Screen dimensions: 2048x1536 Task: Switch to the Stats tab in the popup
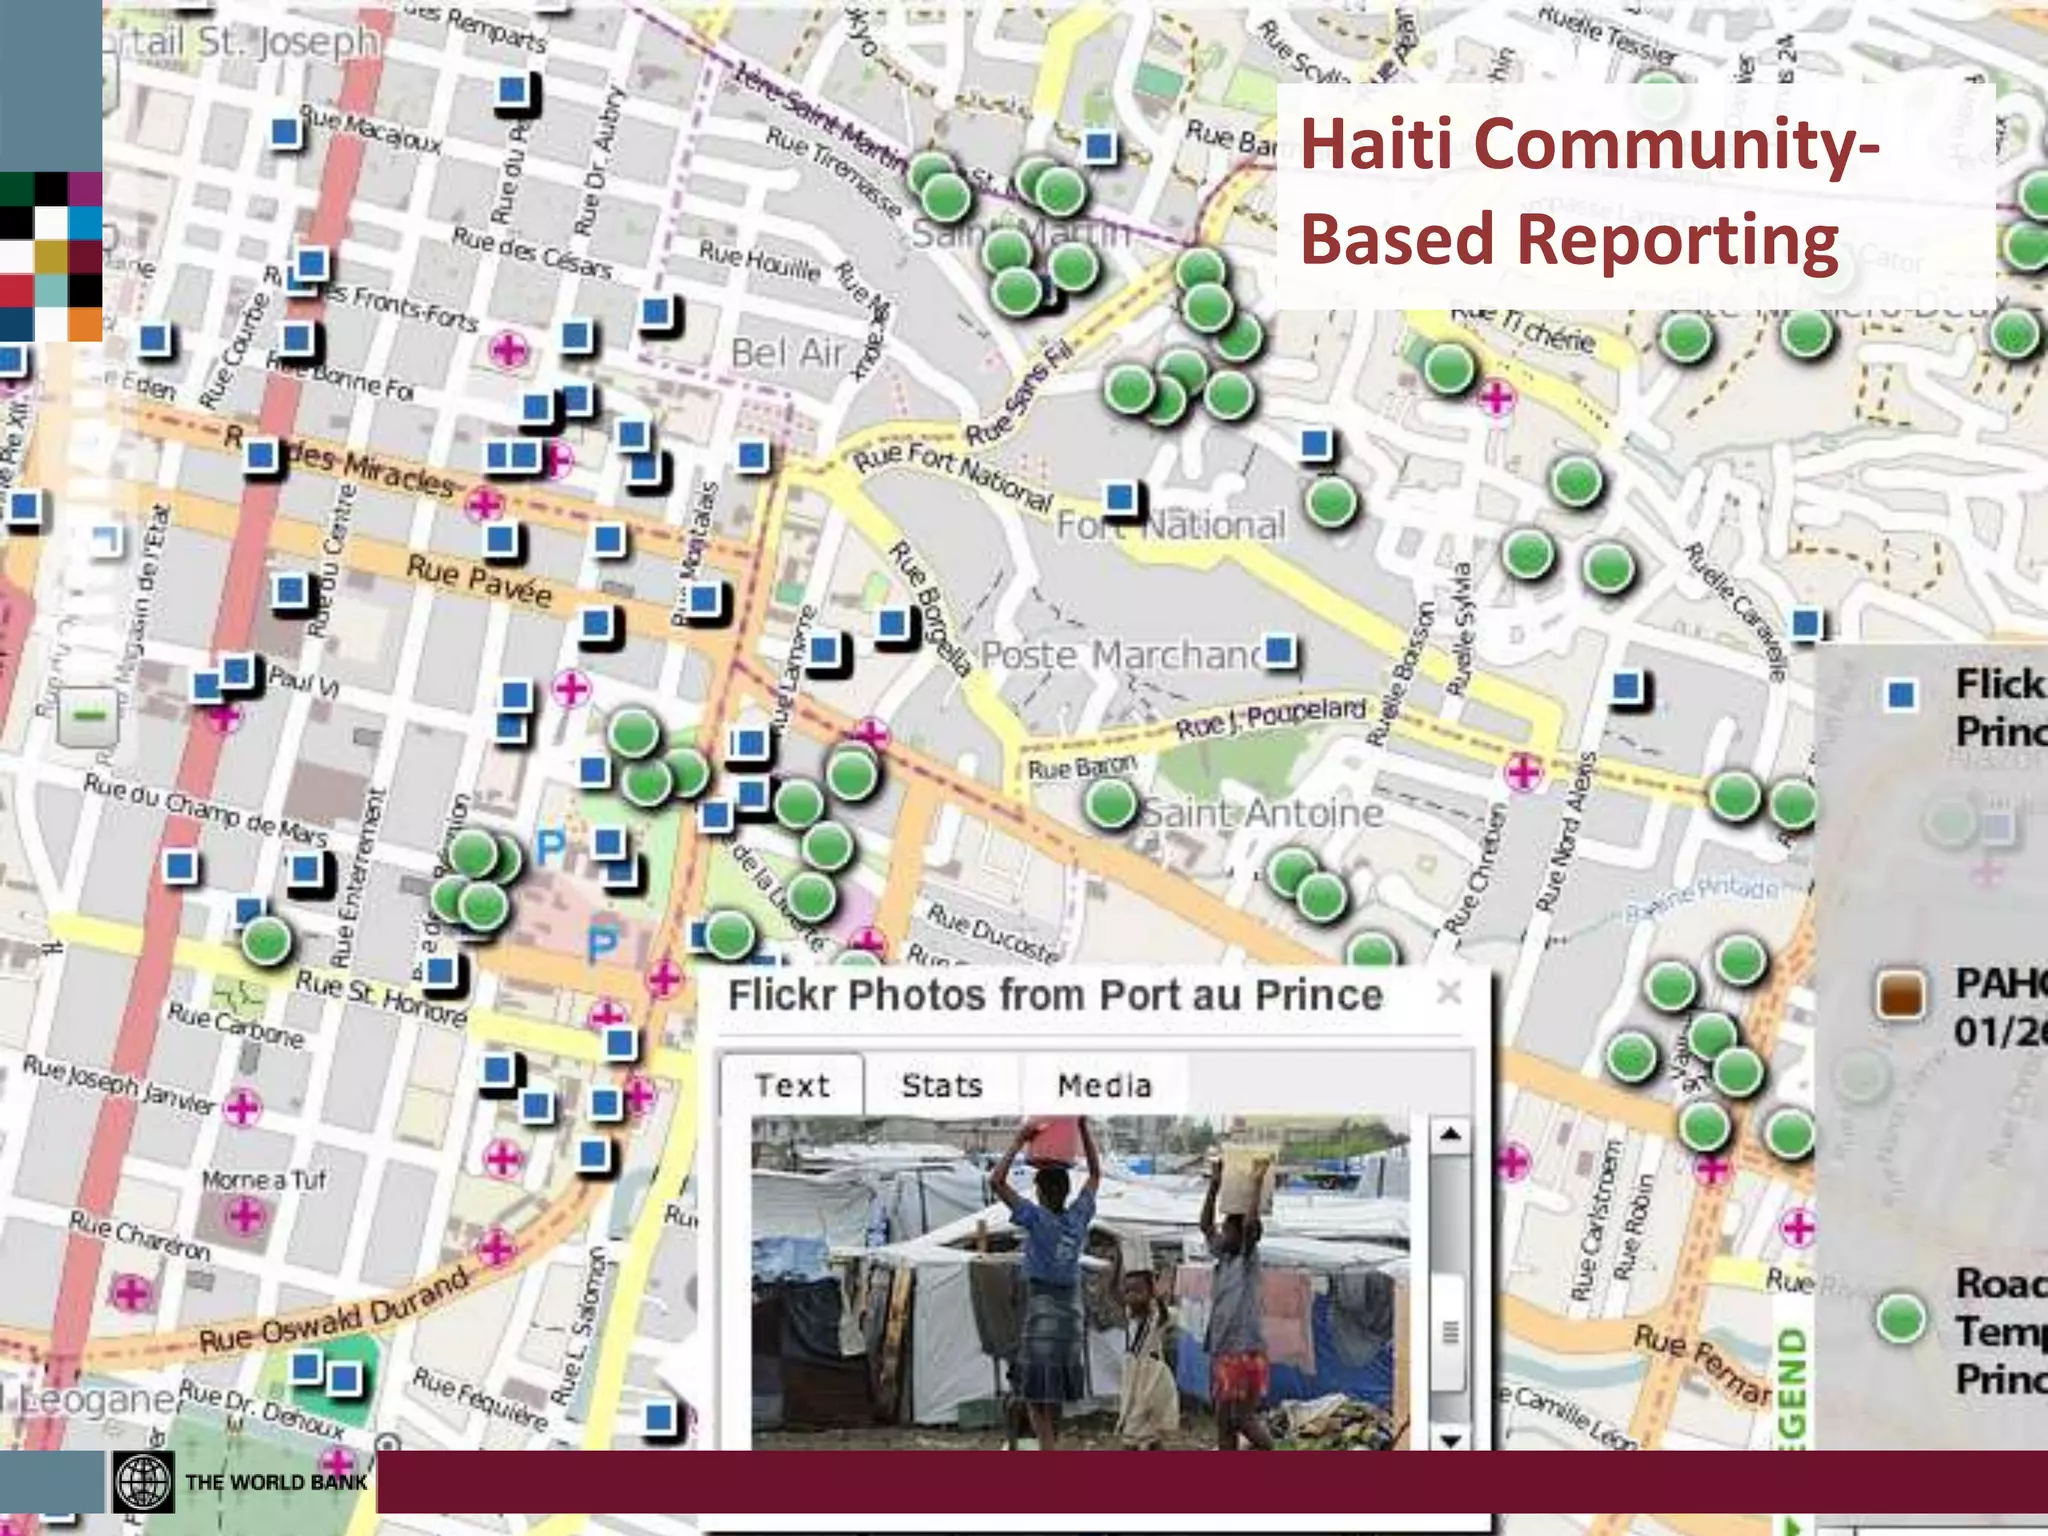[x=941, y=1085]
